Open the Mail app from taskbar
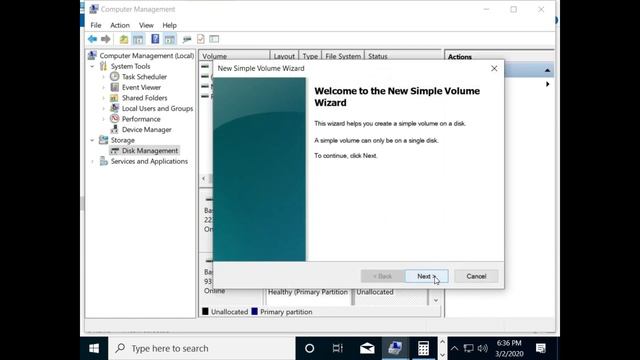Viewport: 640px width, 360px height. 367,349
